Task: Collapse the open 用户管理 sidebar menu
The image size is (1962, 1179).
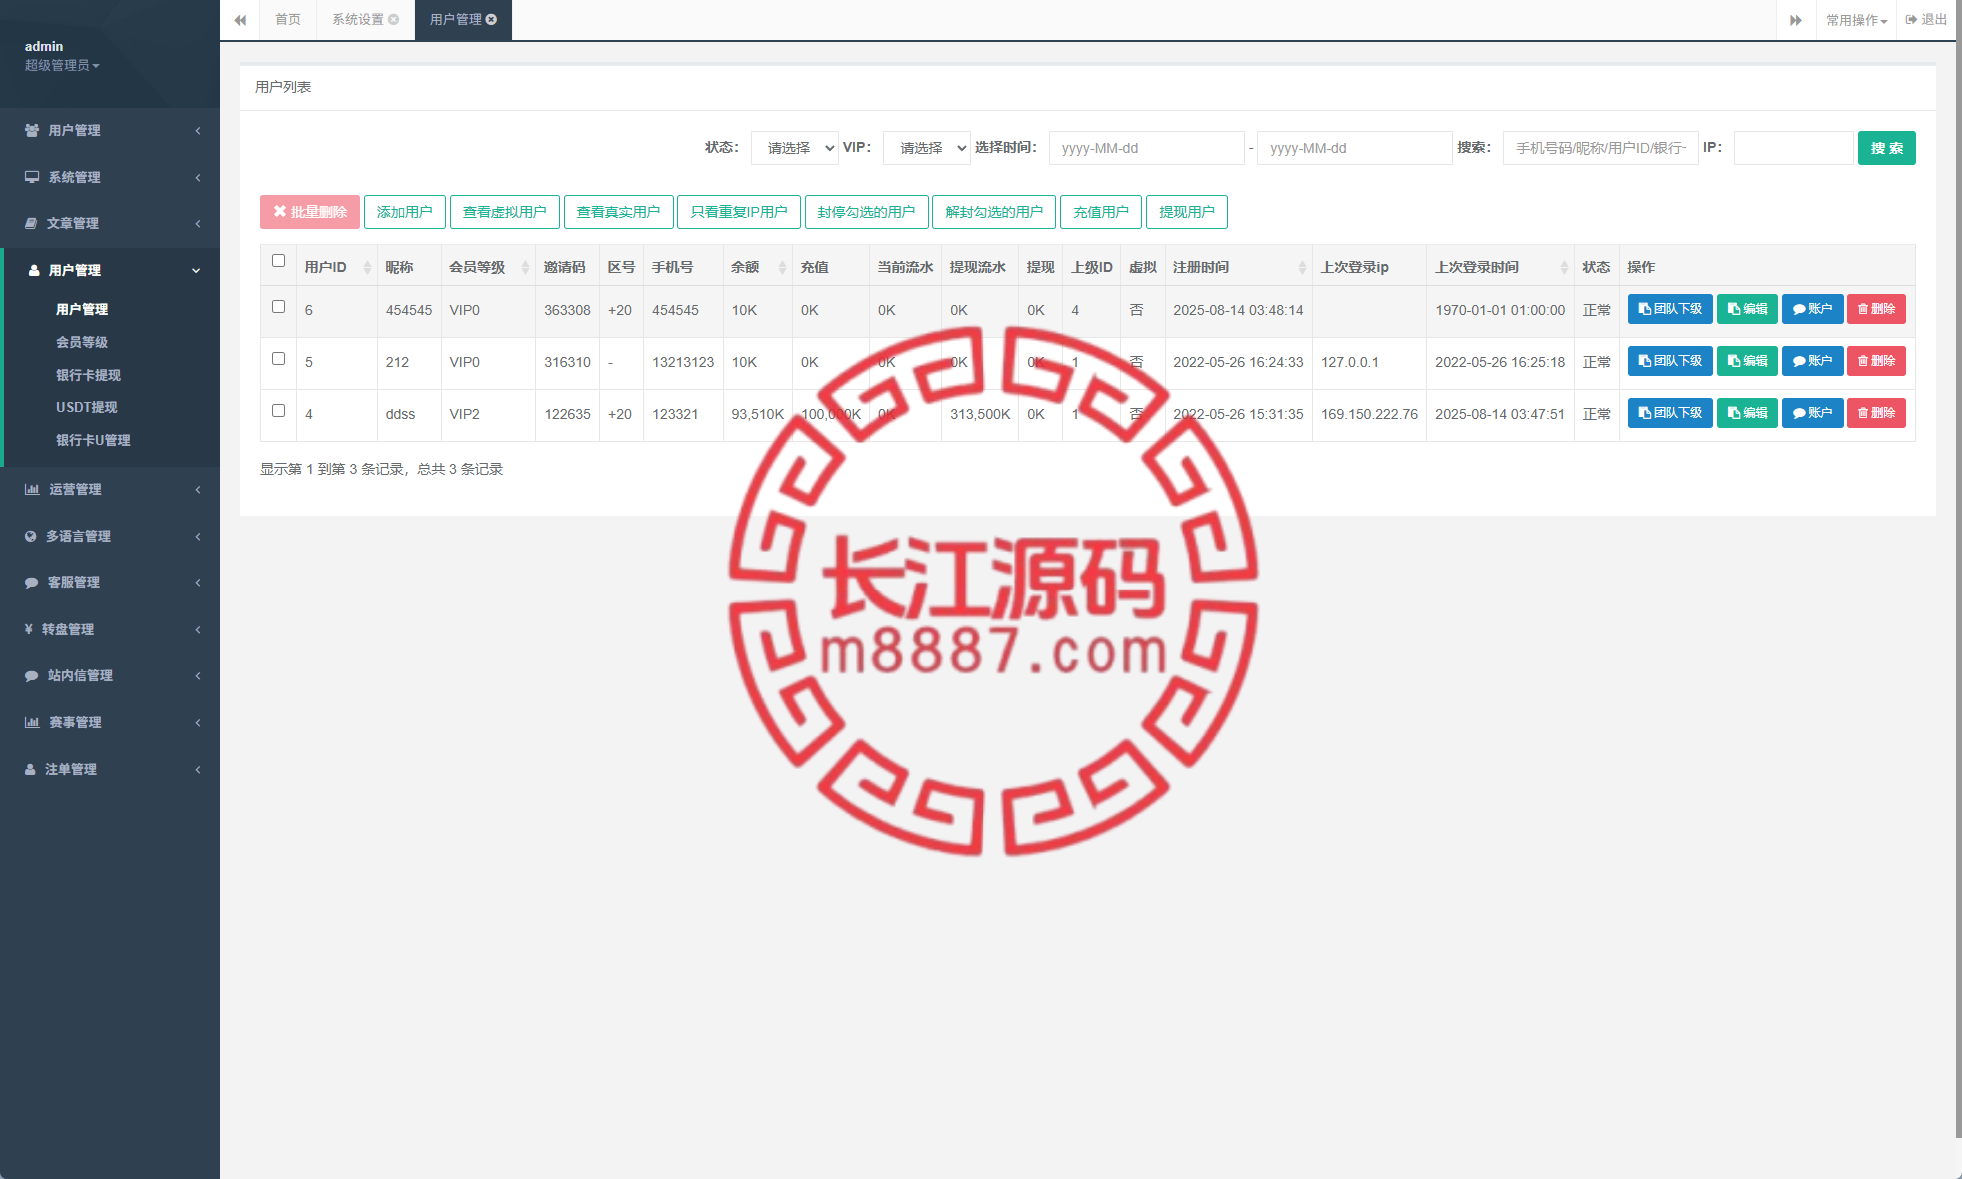Action: pyautogui.click(x=110, y=270)
